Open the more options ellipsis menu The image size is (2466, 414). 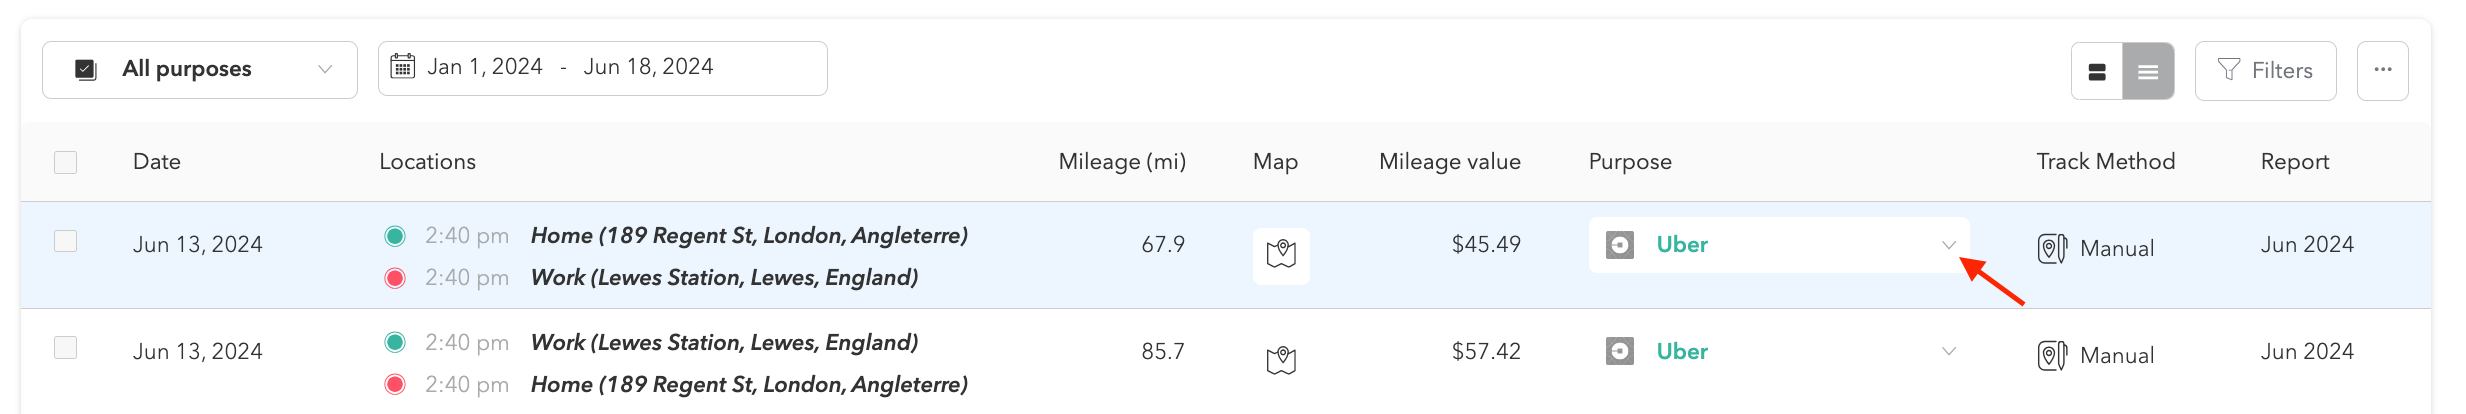(2382, 70)
